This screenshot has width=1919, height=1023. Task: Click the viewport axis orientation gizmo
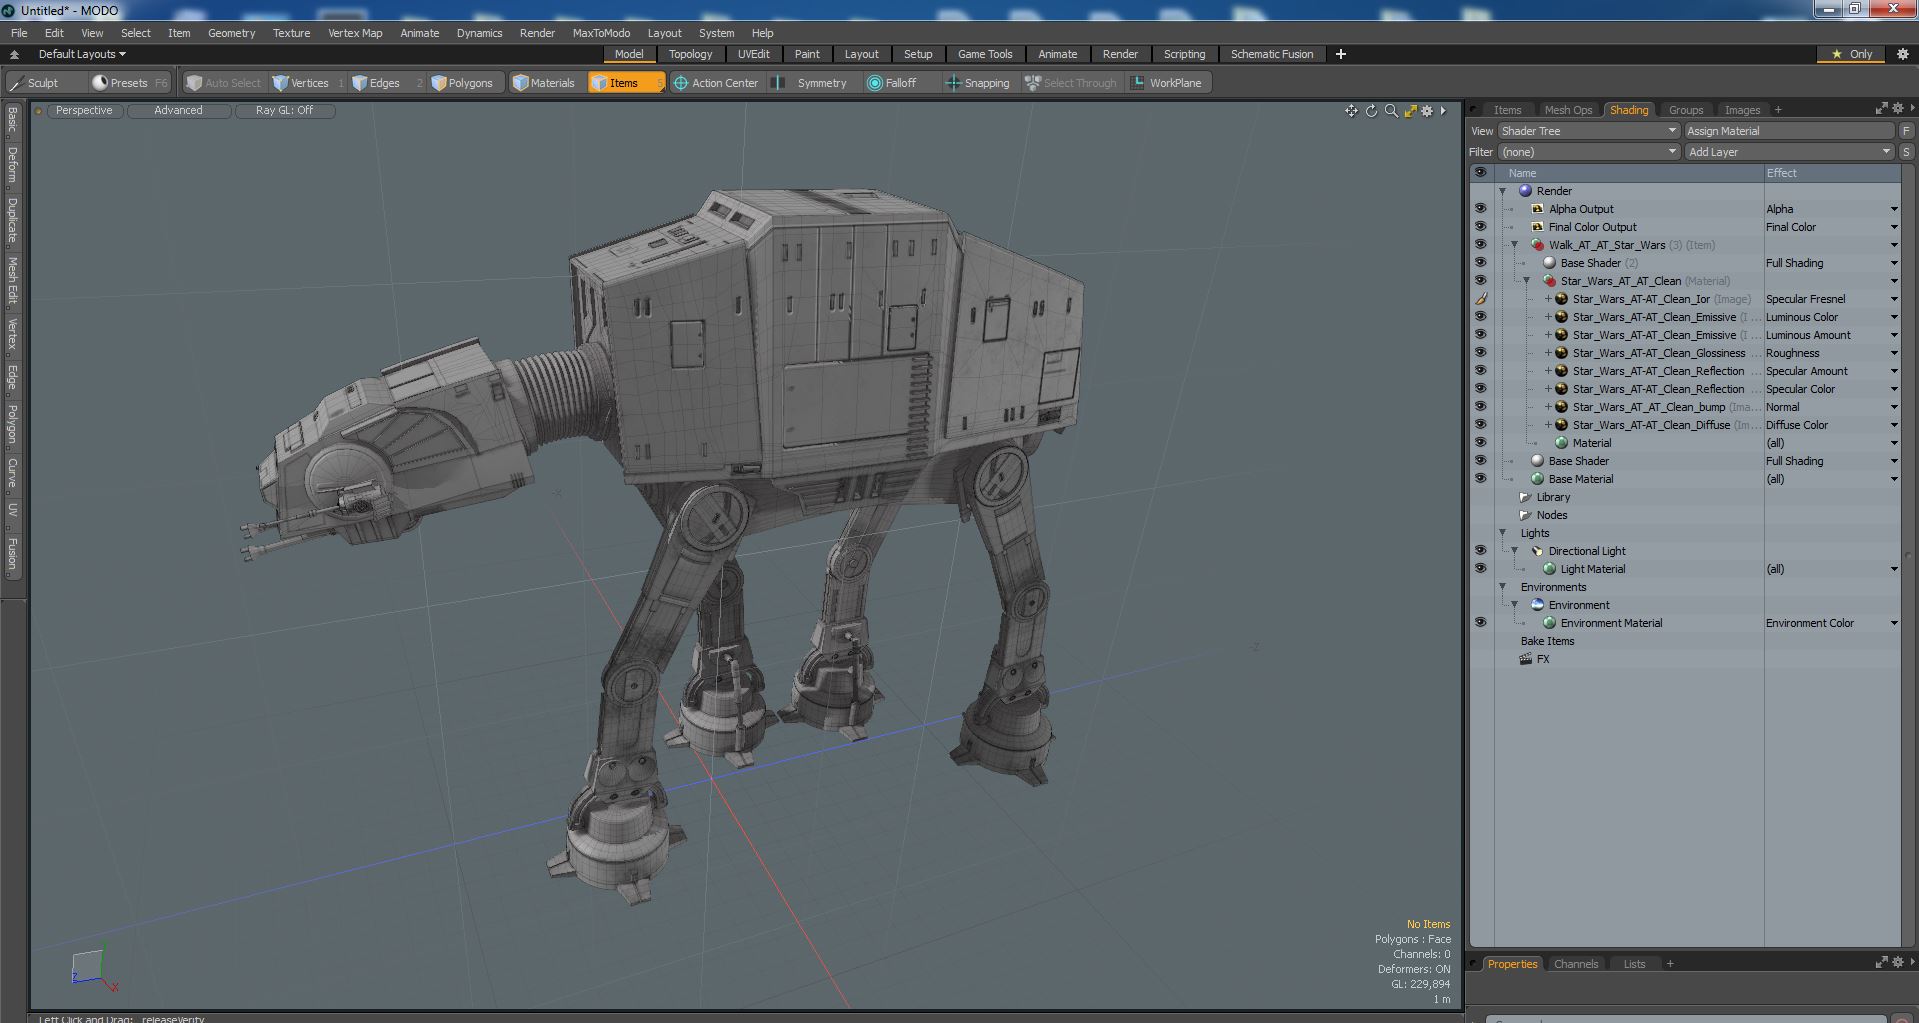92,968
